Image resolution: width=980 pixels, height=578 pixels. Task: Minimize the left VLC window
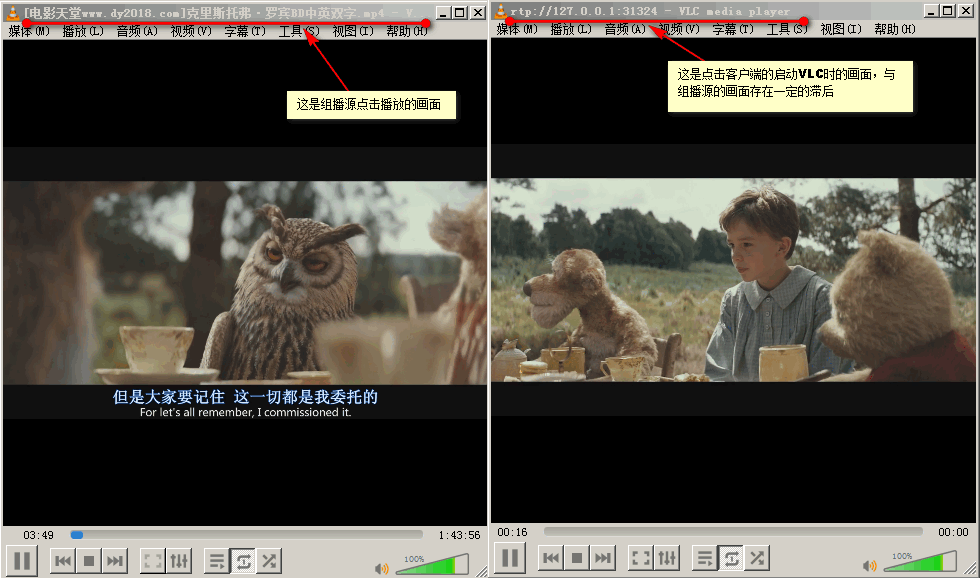click(x=443, y=12)
